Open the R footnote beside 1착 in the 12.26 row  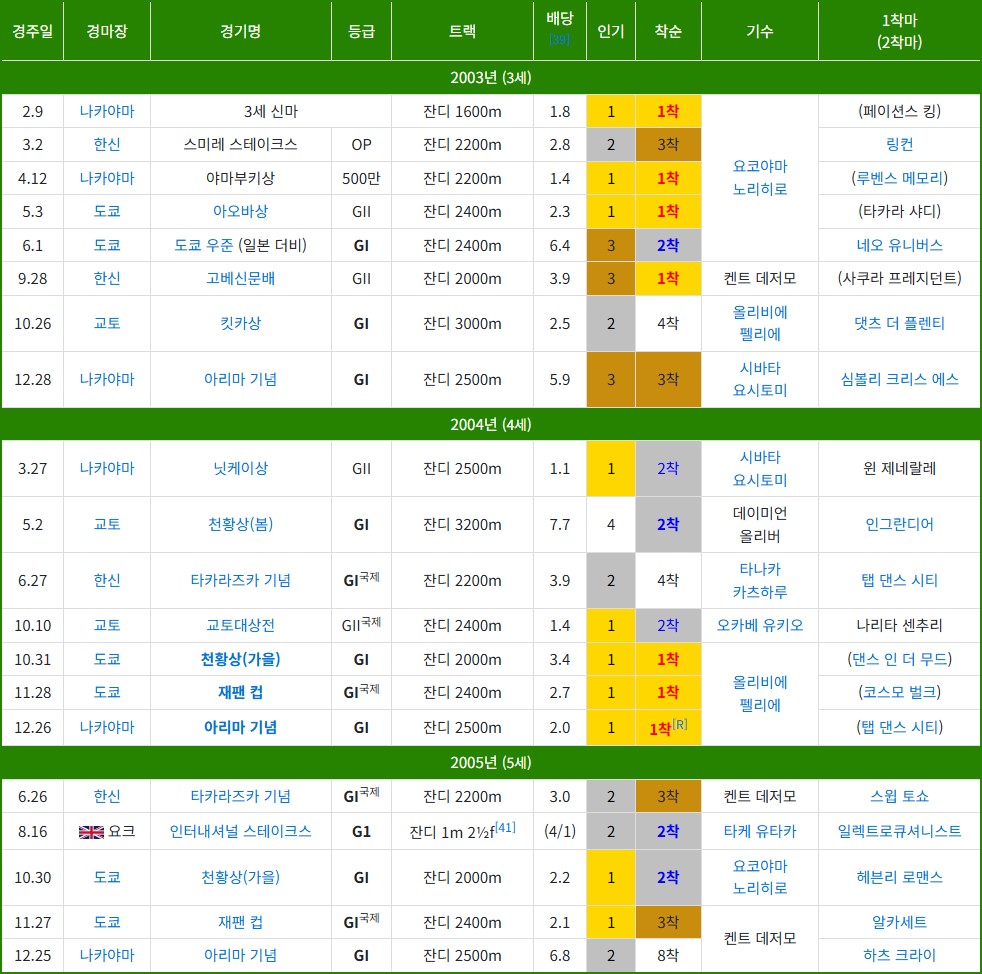(x=680, y=723)
